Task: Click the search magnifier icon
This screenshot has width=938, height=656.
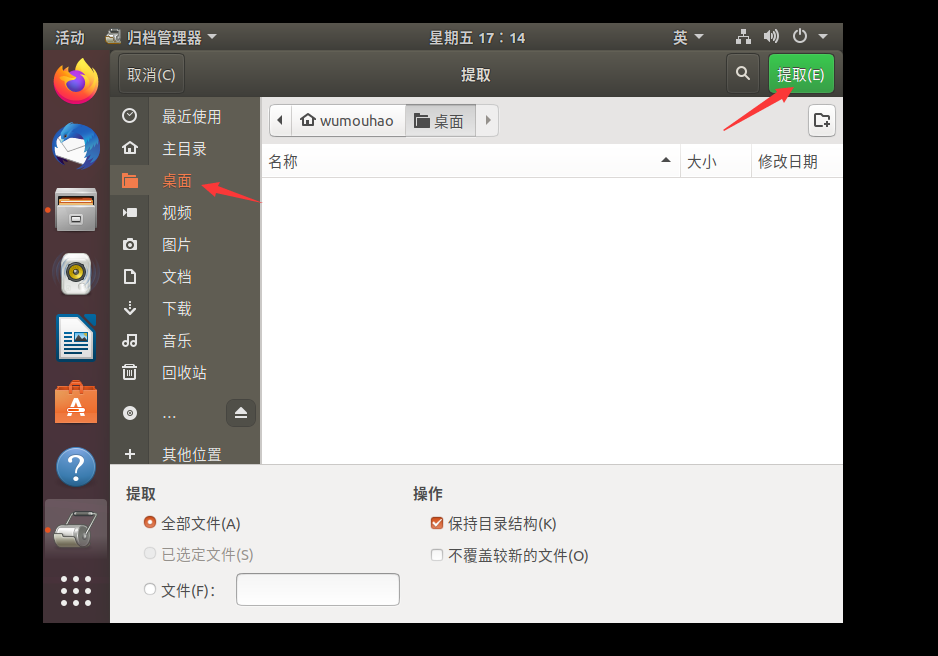Action: (743, 74)
